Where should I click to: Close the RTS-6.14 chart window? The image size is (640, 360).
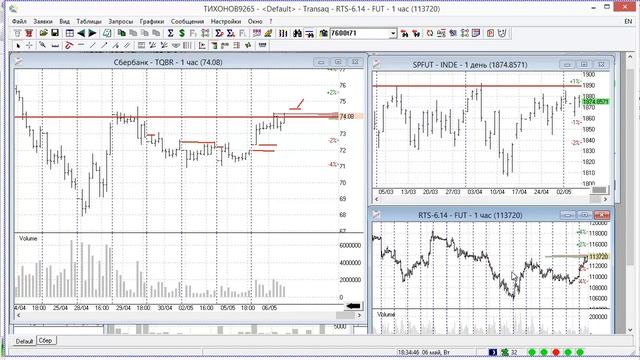coord(602,215)
